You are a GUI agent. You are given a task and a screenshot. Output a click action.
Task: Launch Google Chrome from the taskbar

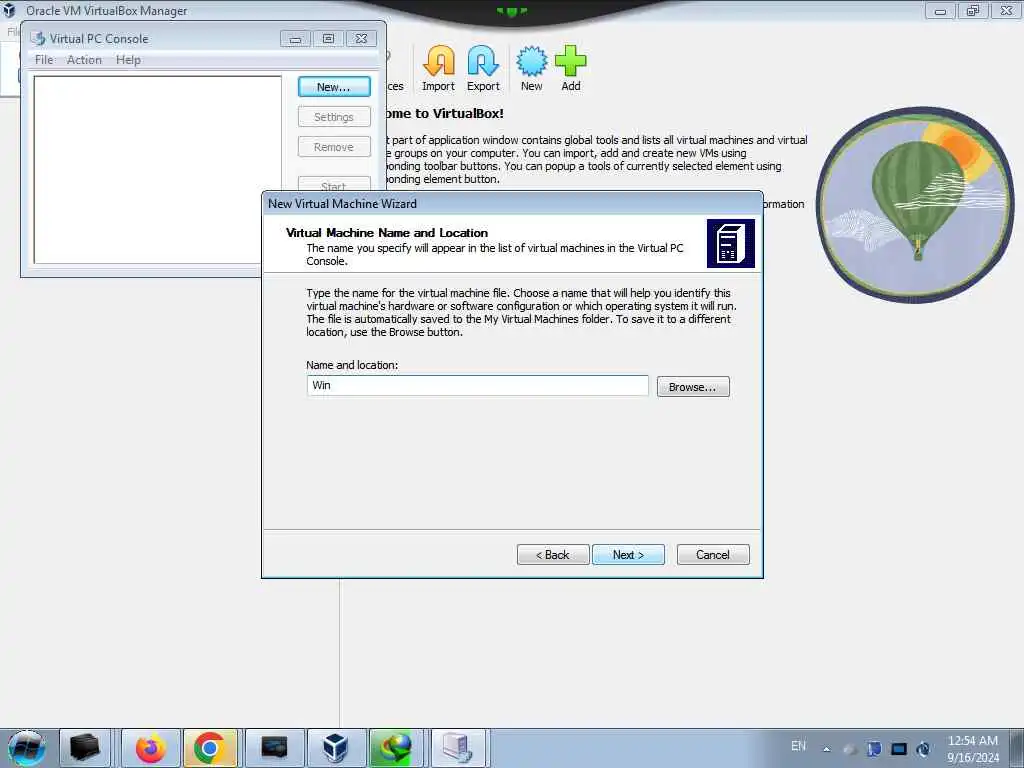(210, 748)
